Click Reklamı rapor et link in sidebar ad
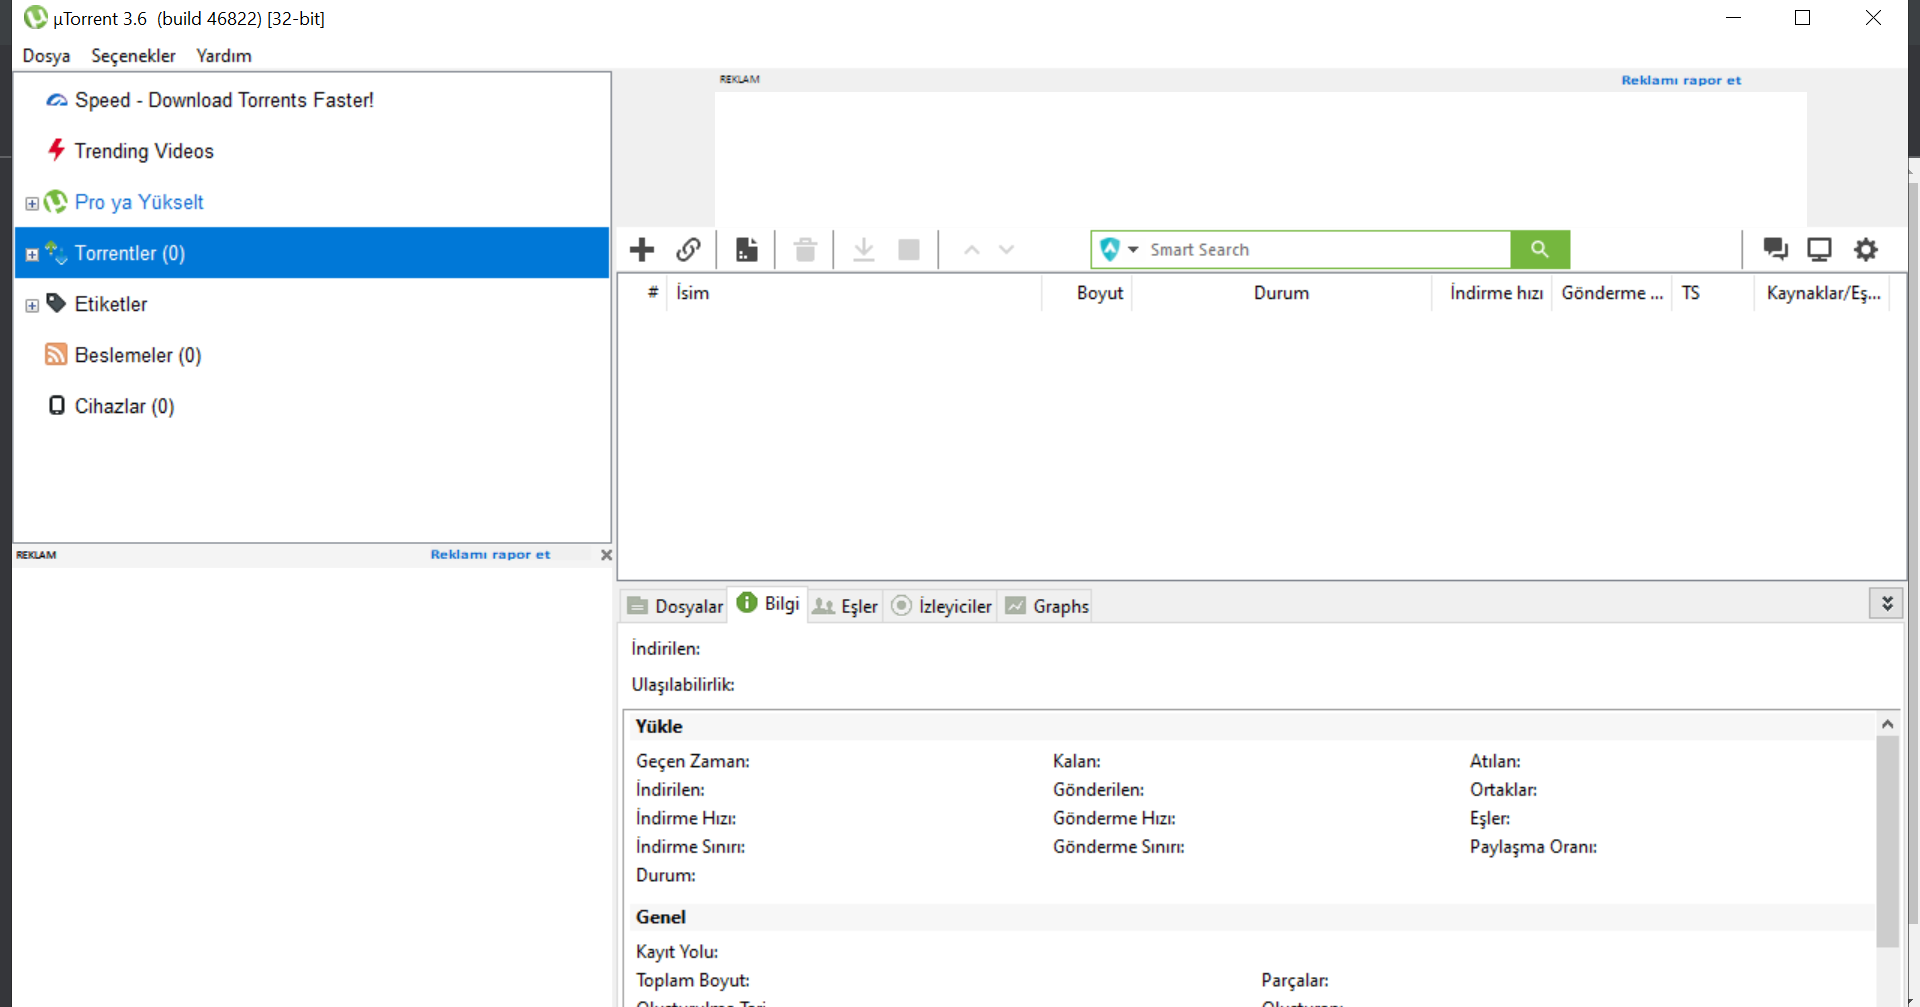The height and width of the screenshot is (1007, 1920). (490, 554)
